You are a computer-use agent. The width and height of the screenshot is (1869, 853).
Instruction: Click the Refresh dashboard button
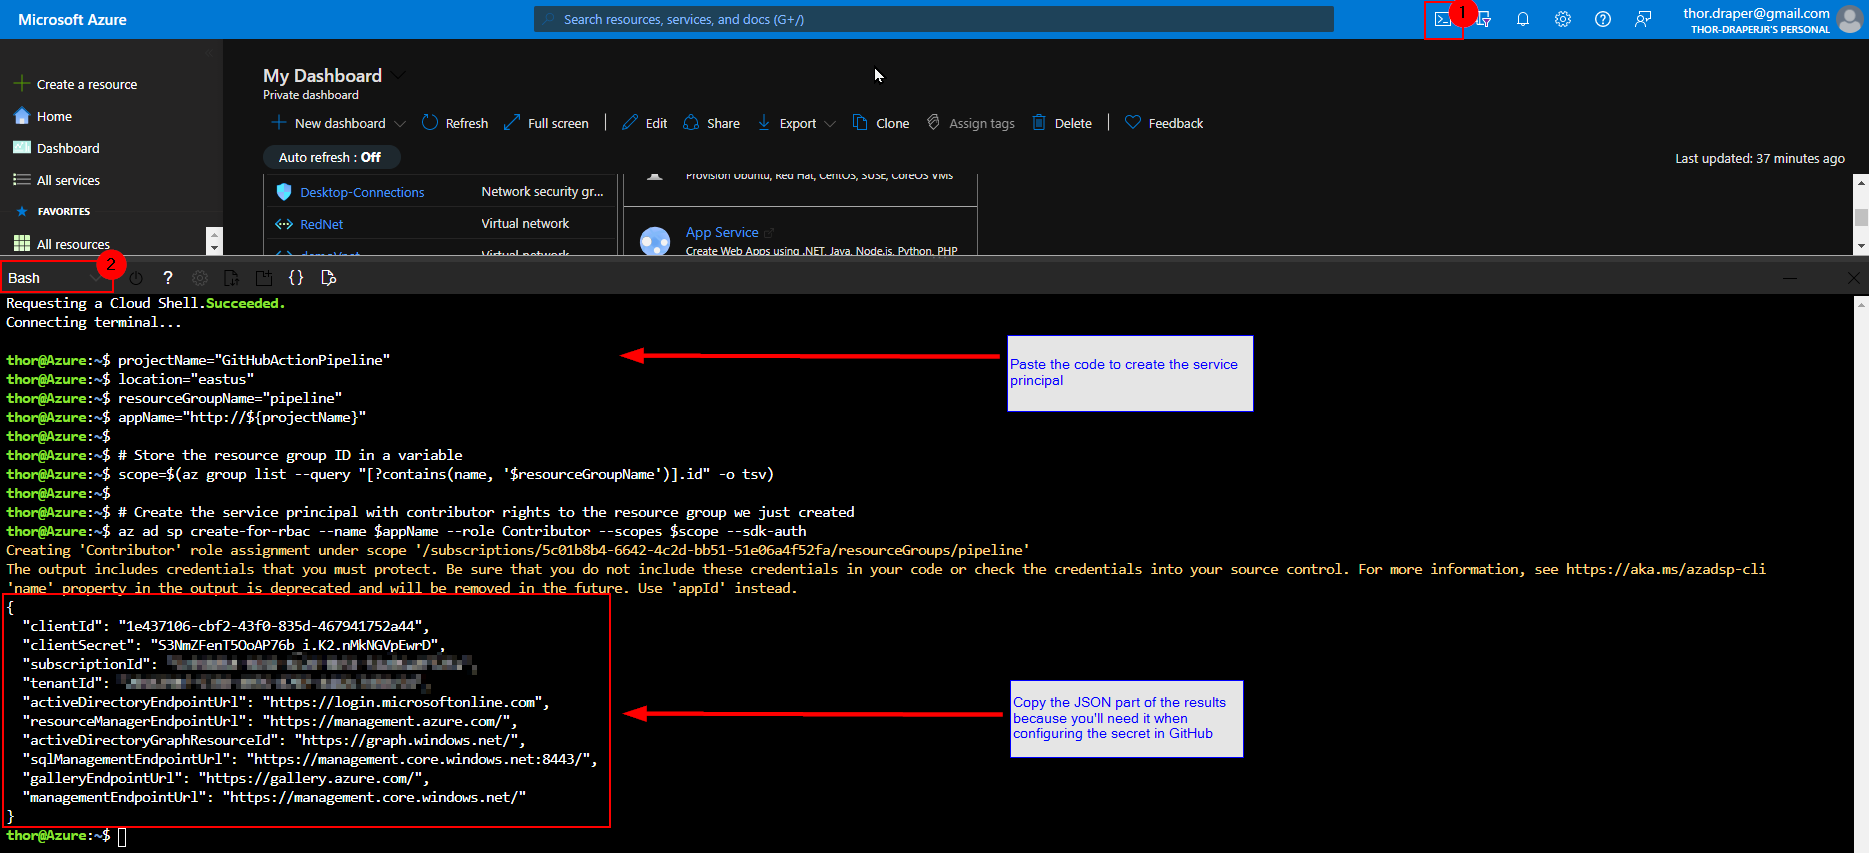point(455,123)
